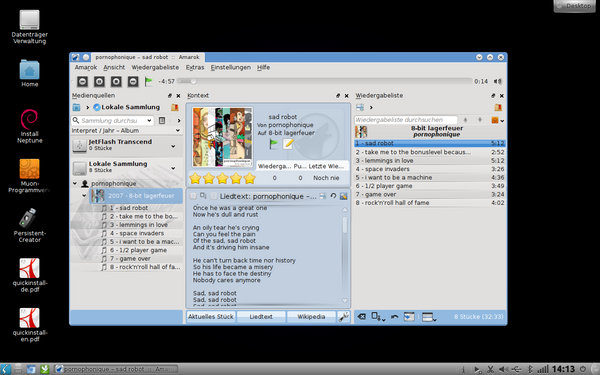The width and height of the screenshot is (600, 375).
Task: Click the stop button in toolbar
Action: point(116,81)
